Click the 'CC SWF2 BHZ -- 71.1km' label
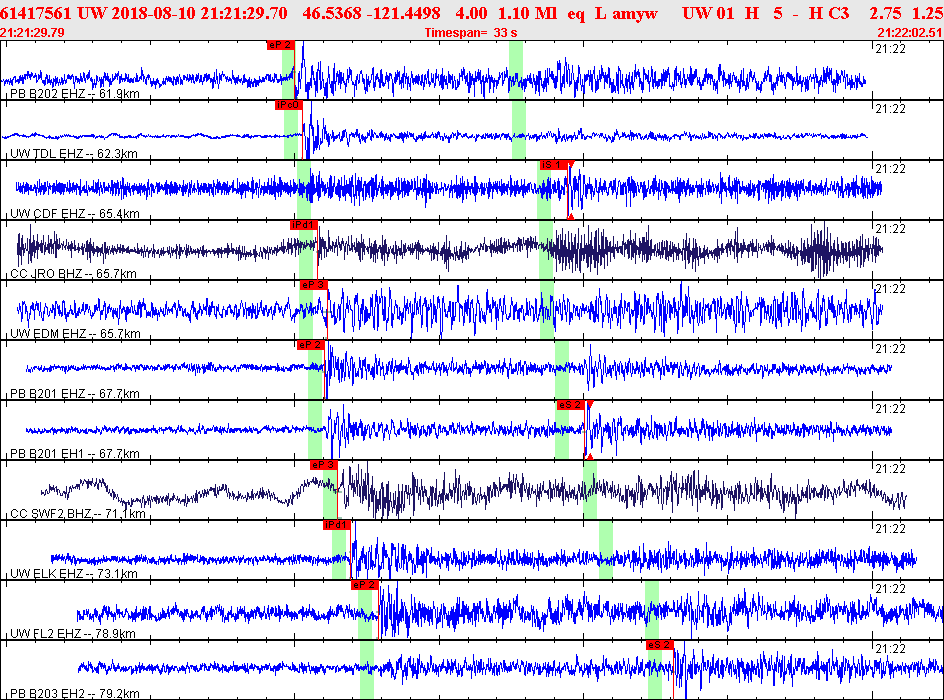The width and height of the screenshot is (944, 700). click(78, 514)
